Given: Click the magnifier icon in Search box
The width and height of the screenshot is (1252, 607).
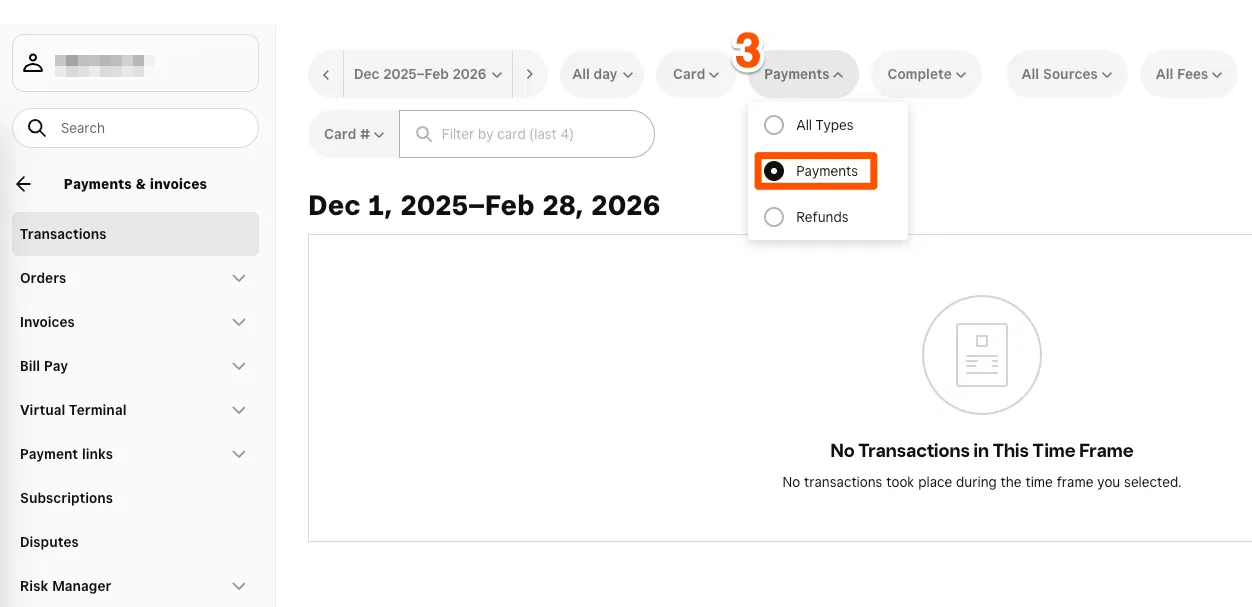Looking at the screenshot, I should pyautogui.click(x=37, y=128).
